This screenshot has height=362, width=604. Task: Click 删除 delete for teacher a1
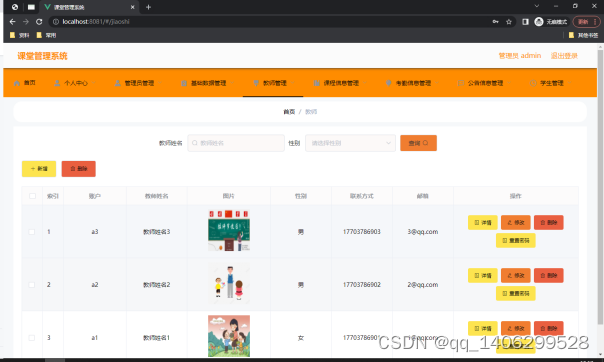tap(549, 328)
